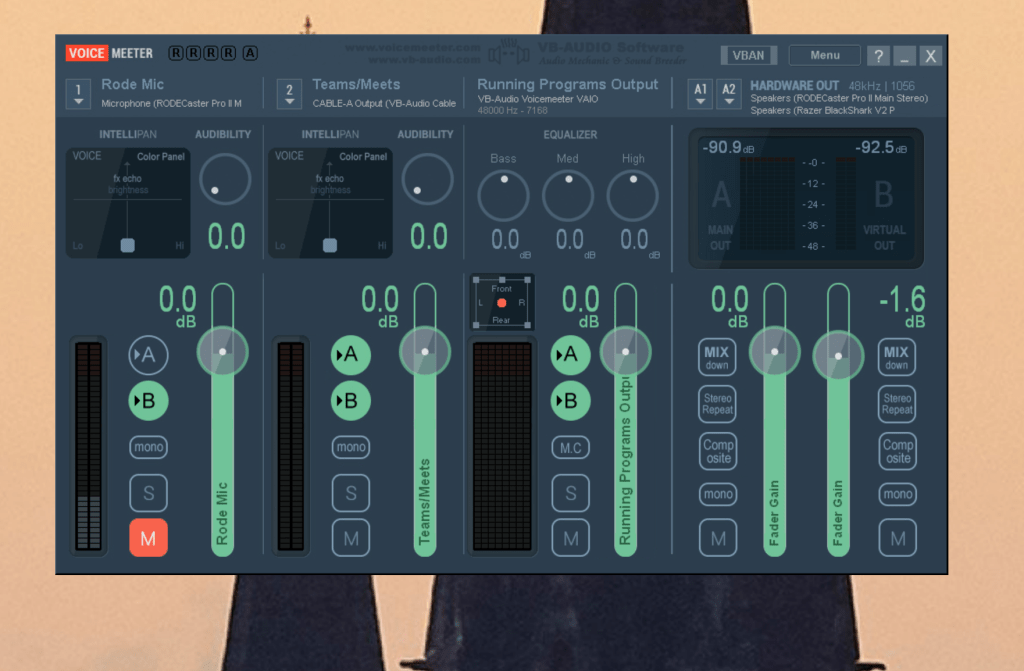The width and height of the screenshot is (1024, 671).
Task: Enable mono on Rode Mic strip
Action: [x=148, y=447]
